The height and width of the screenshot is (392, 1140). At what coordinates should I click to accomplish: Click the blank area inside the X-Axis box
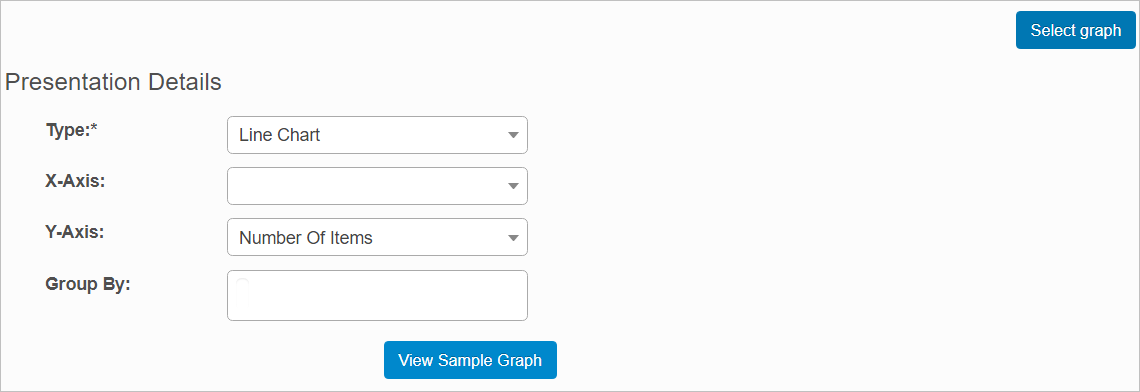(x=364, y=186)
